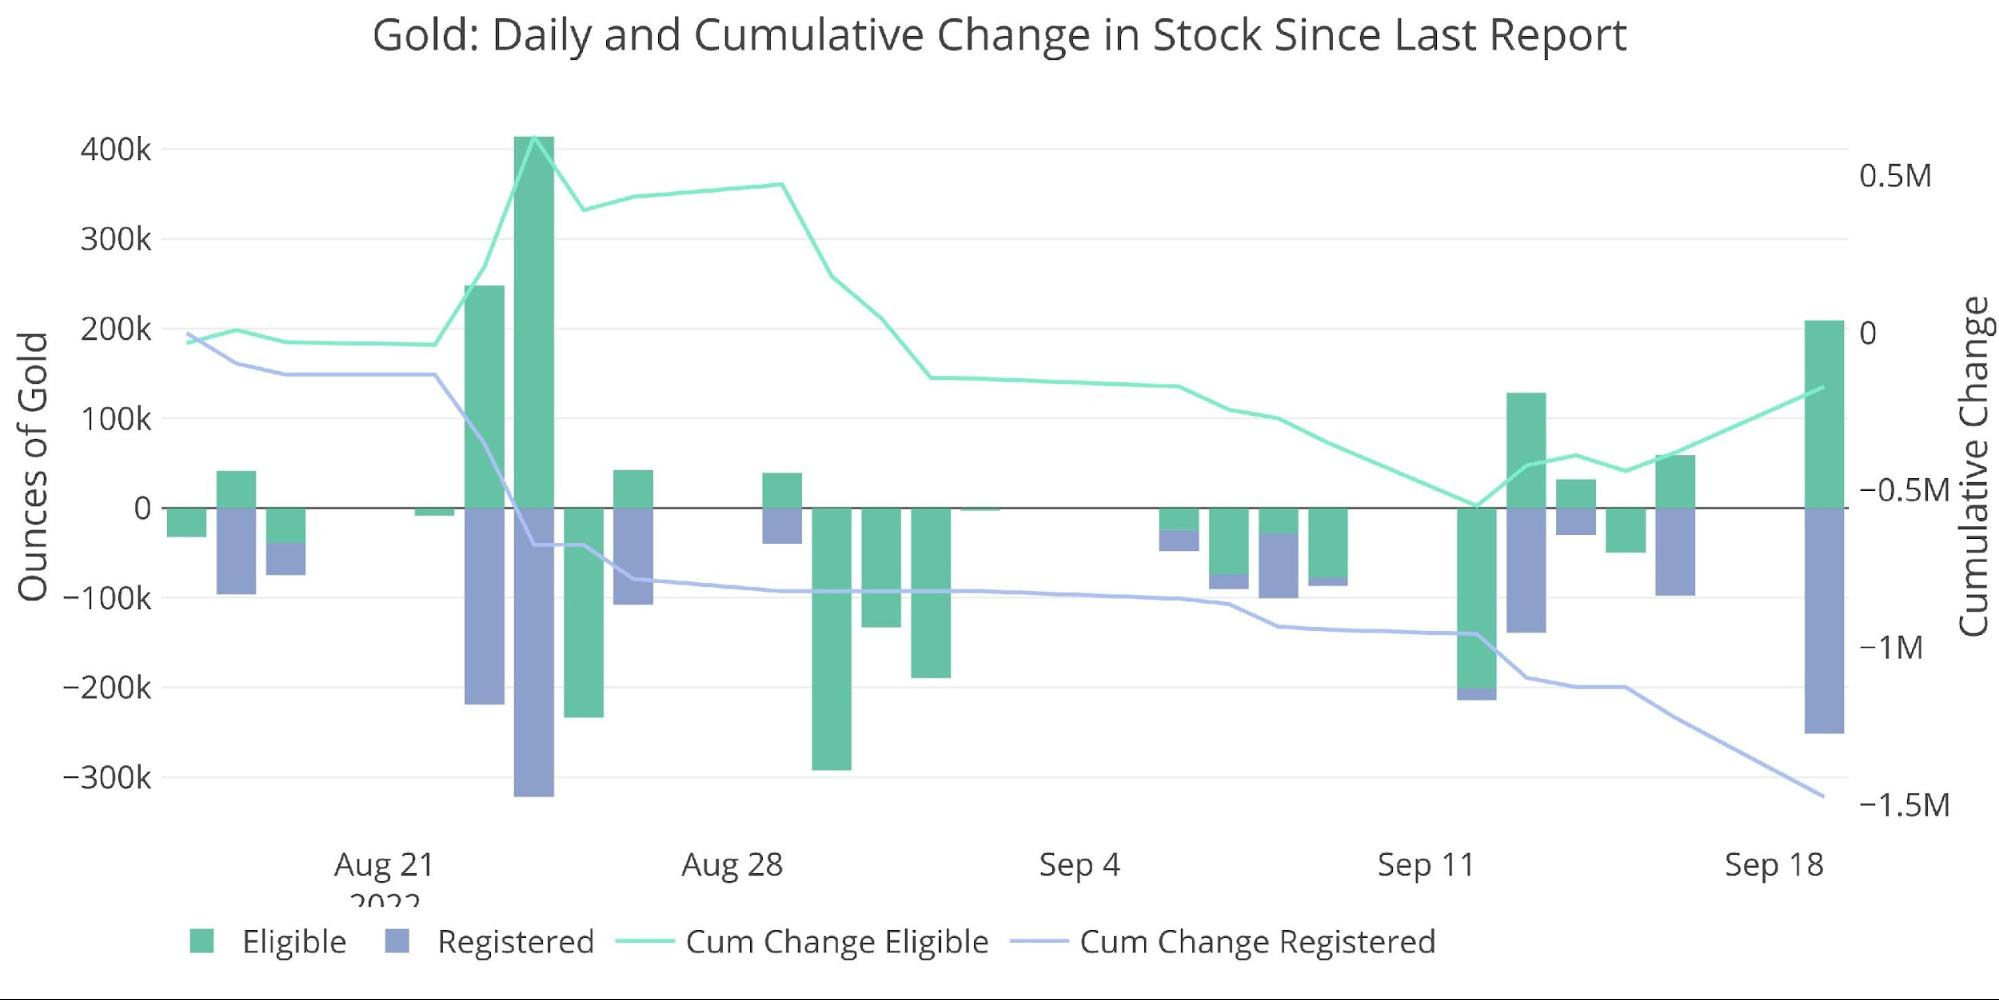Click the last blue Registered bar near Sep 18
Screen dimensions: 1999x1000
tap(1824, 621)
